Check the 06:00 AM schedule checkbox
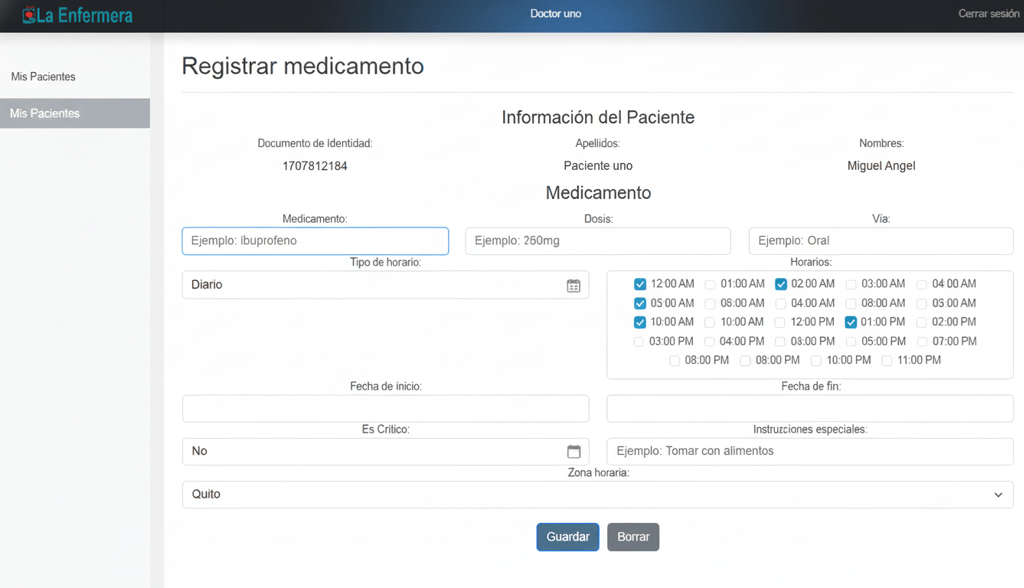 [710, 303]
